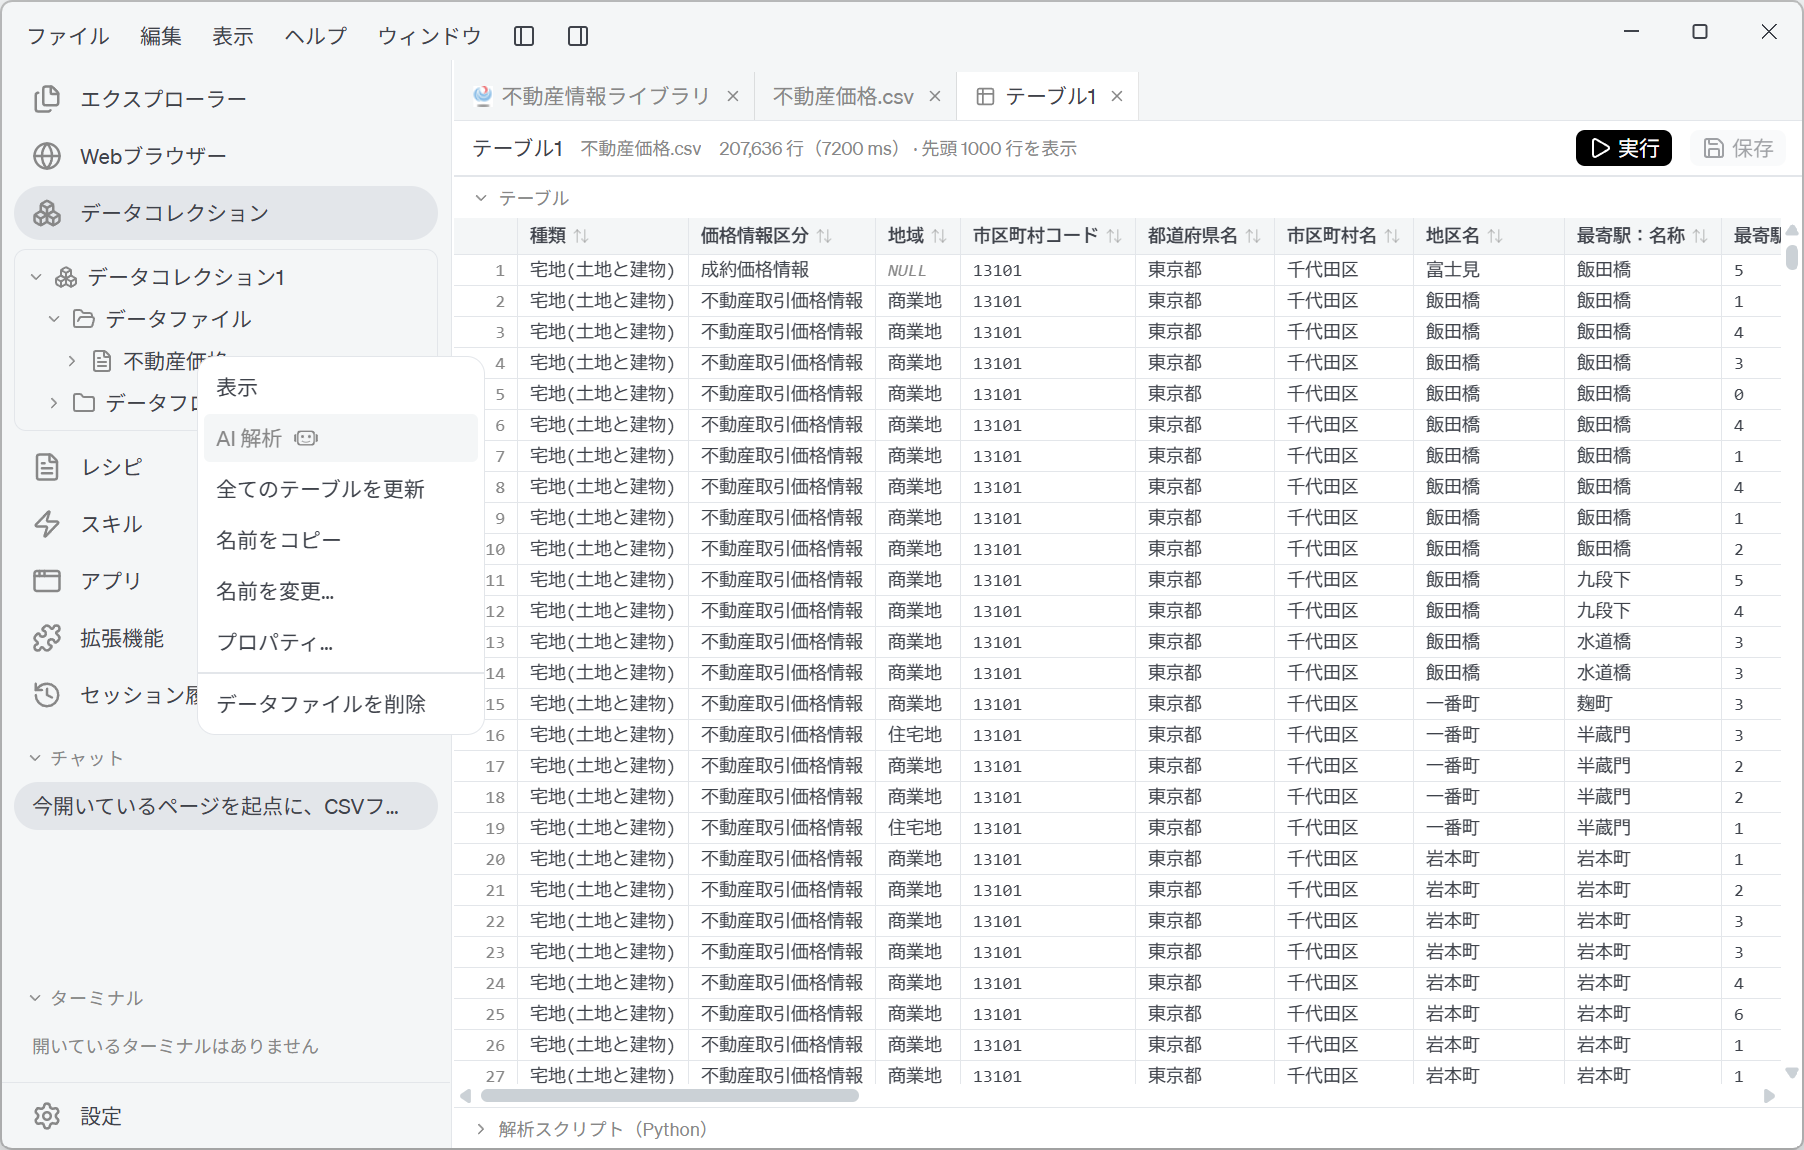Open the ファイル menu
Image resolution: width=1804 pixels, height=1150 pixels.
(68, 36)
